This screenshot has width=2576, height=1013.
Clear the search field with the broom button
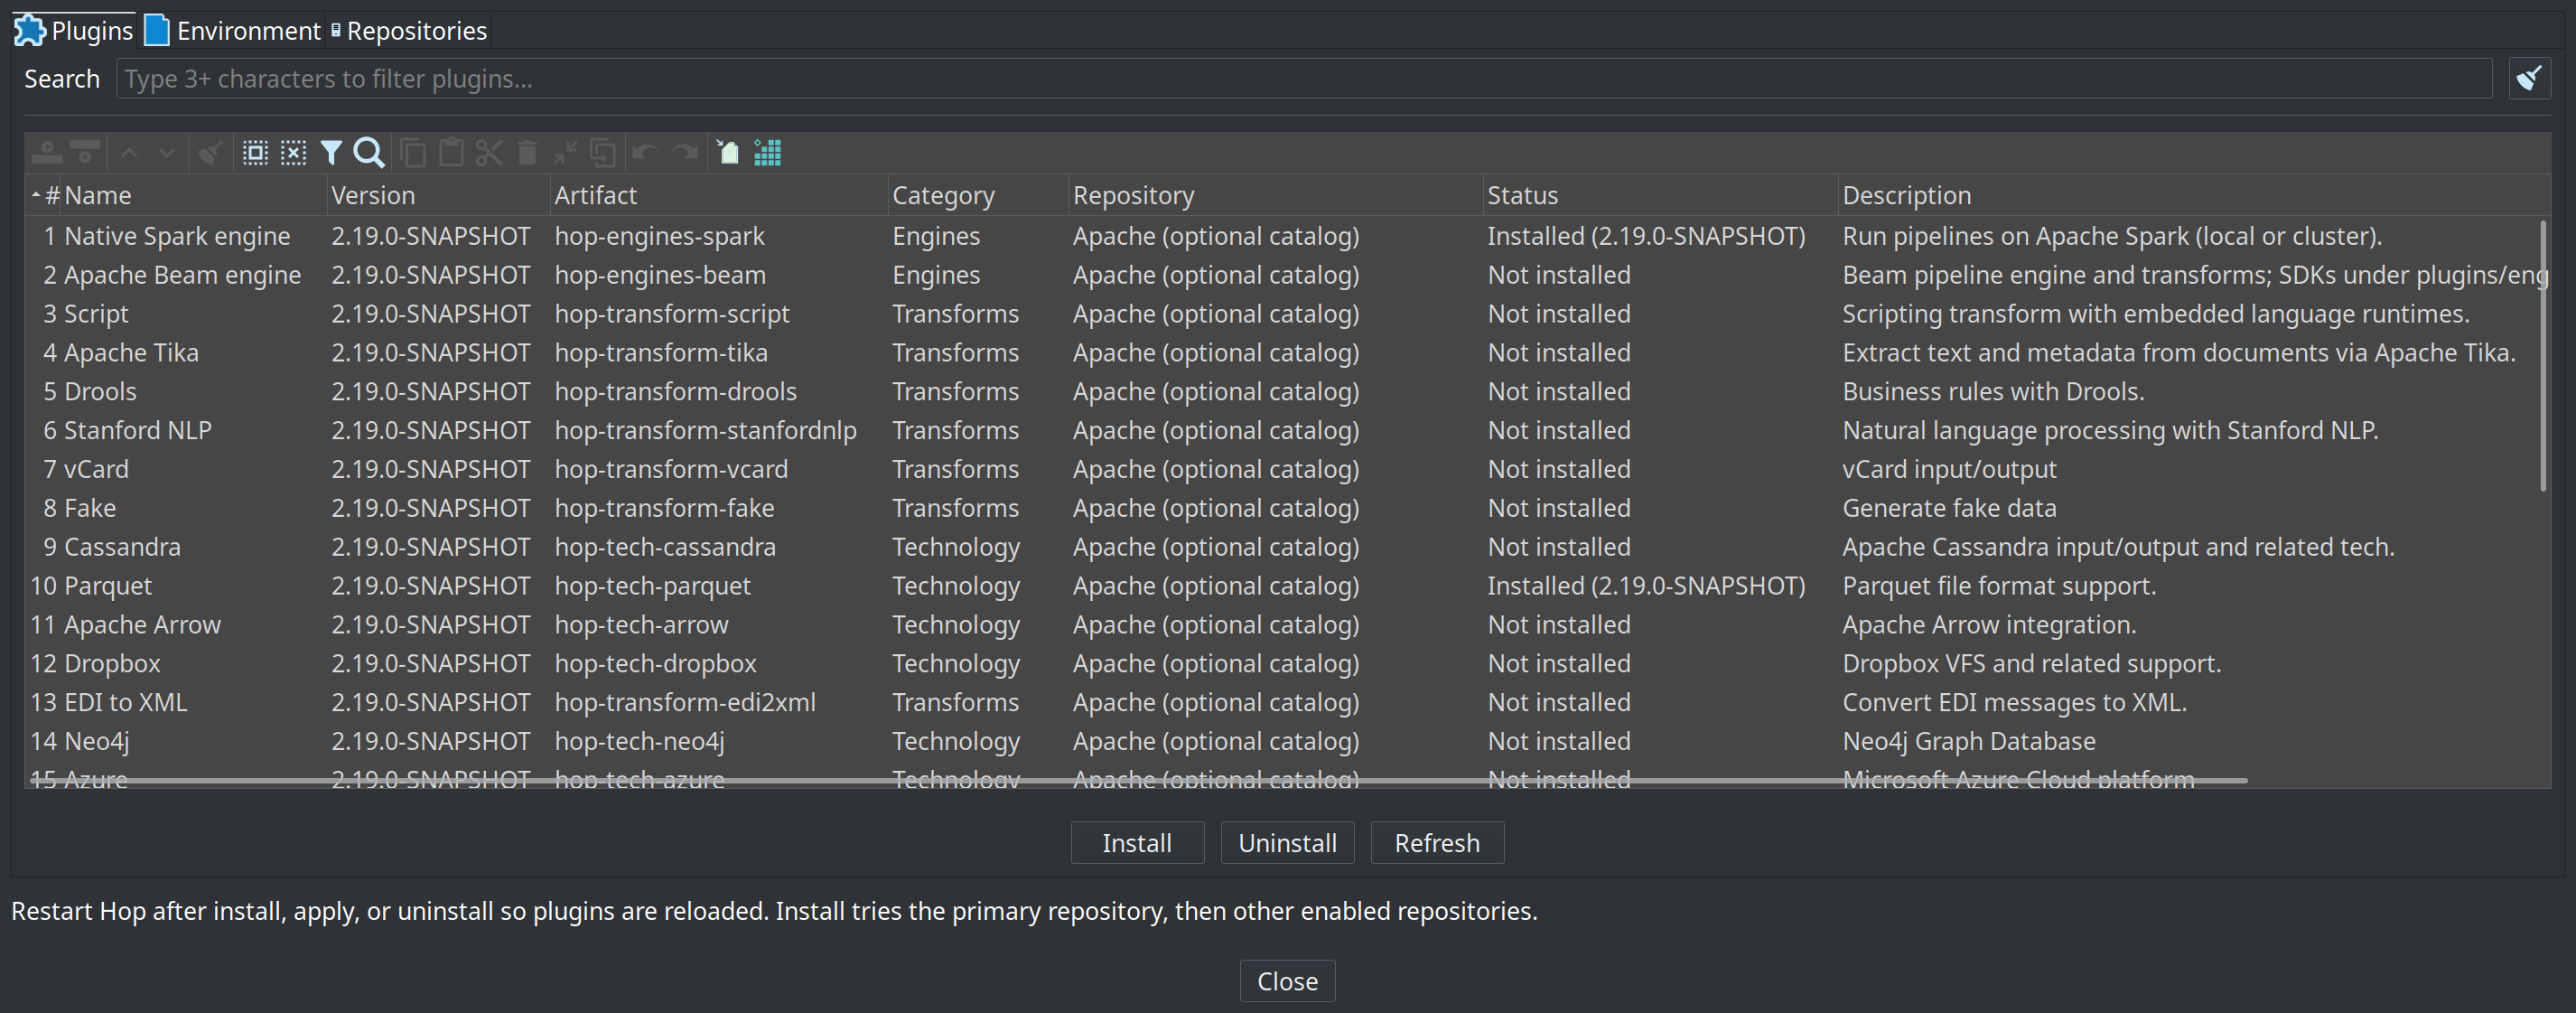pos(2529,78)
